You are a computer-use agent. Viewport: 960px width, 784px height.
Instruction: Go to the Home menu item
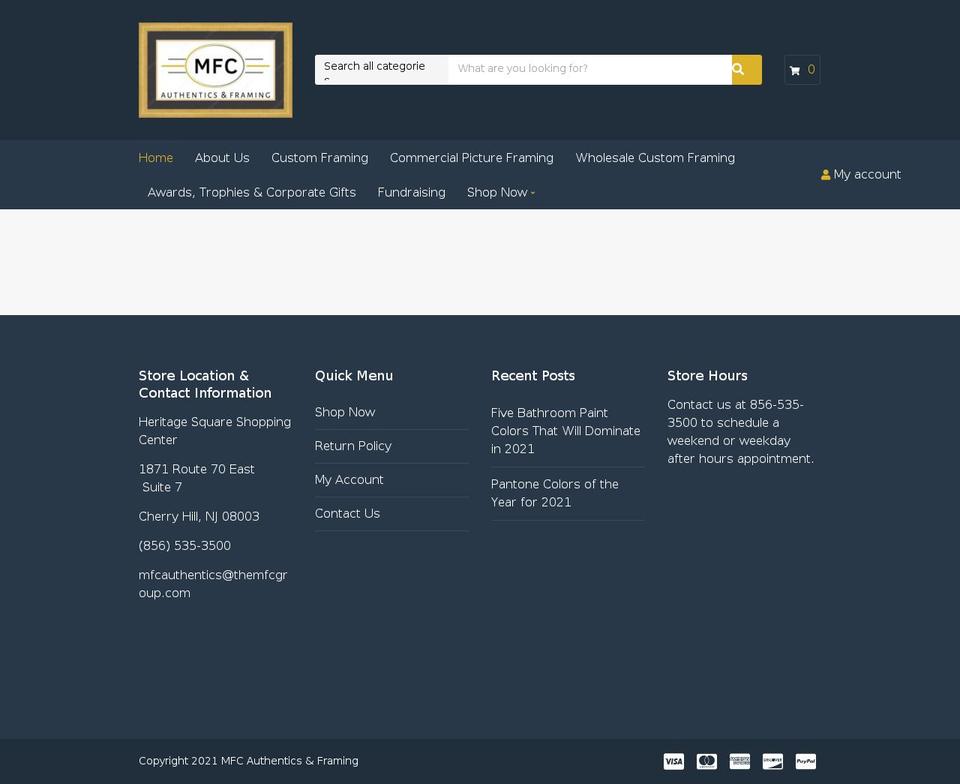click(x=156, y=158)
